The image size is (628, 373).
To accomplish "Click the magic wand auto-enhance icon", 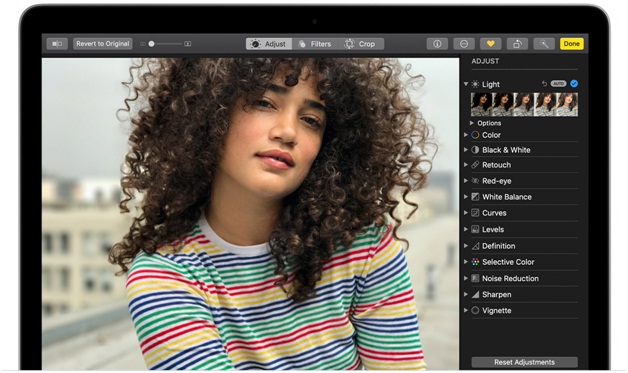I will point(544,44).
